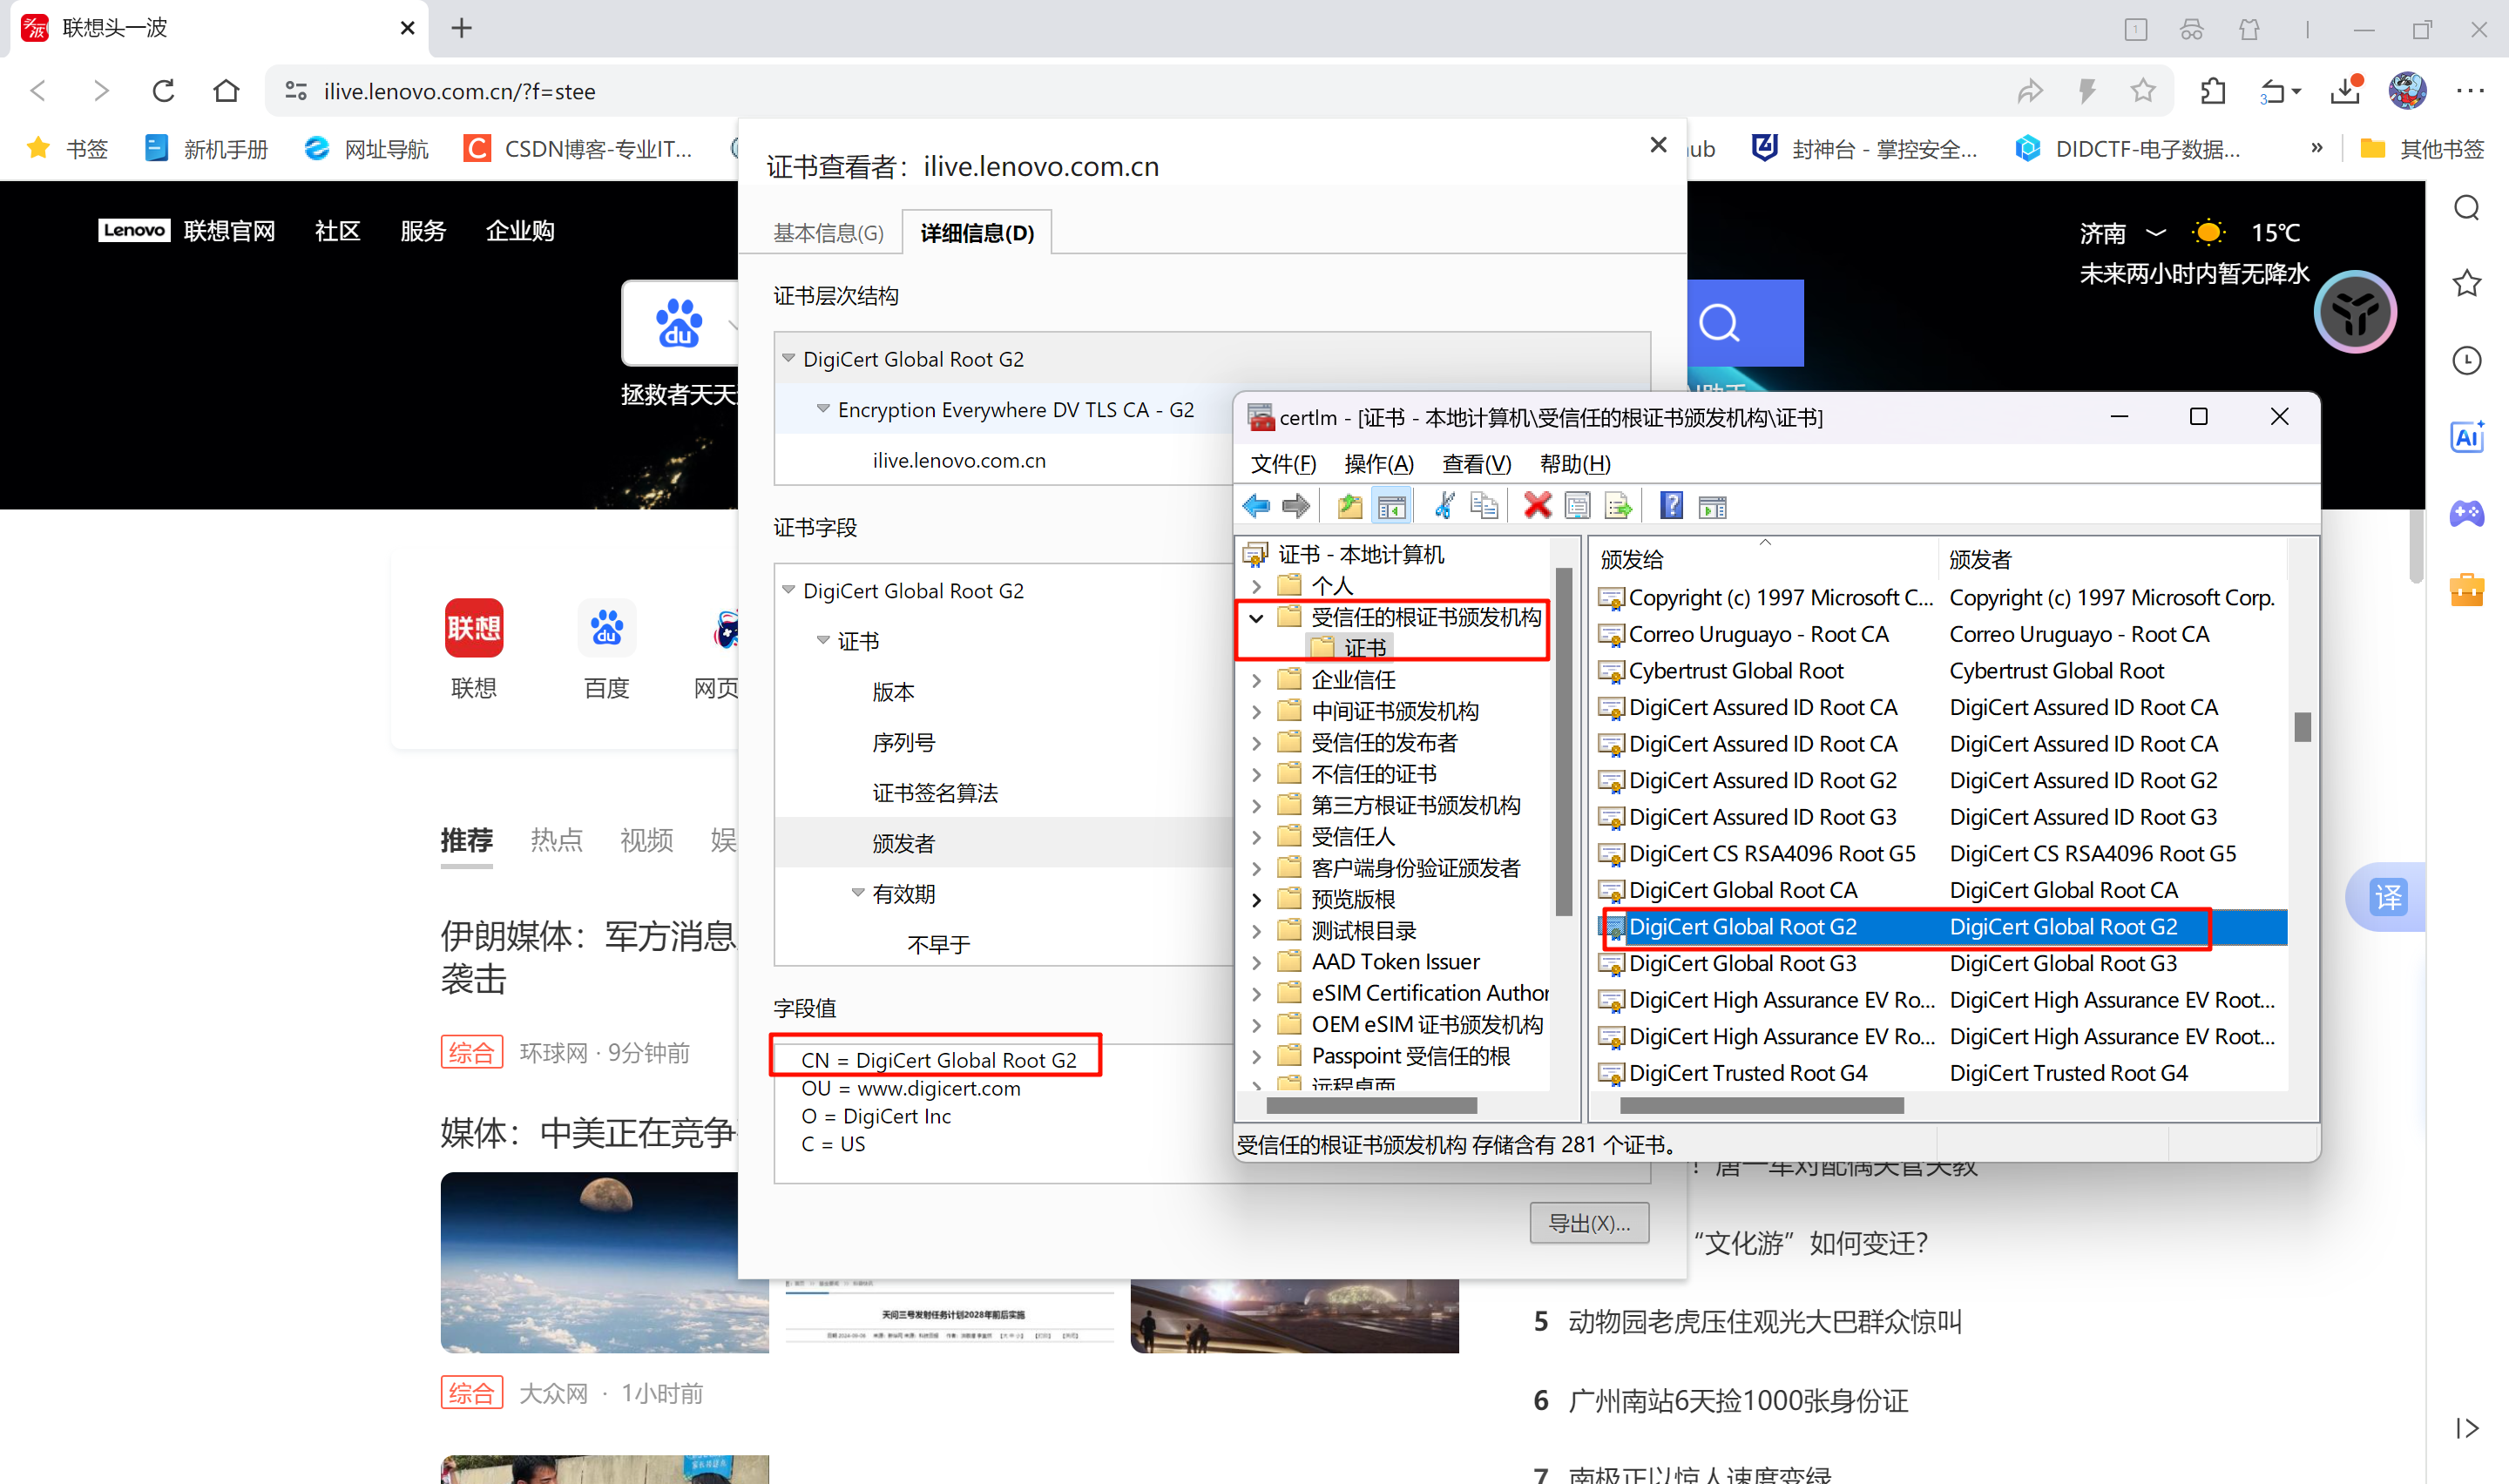Click the Cut scissors icon in certlm

[x=1444, y=506]
